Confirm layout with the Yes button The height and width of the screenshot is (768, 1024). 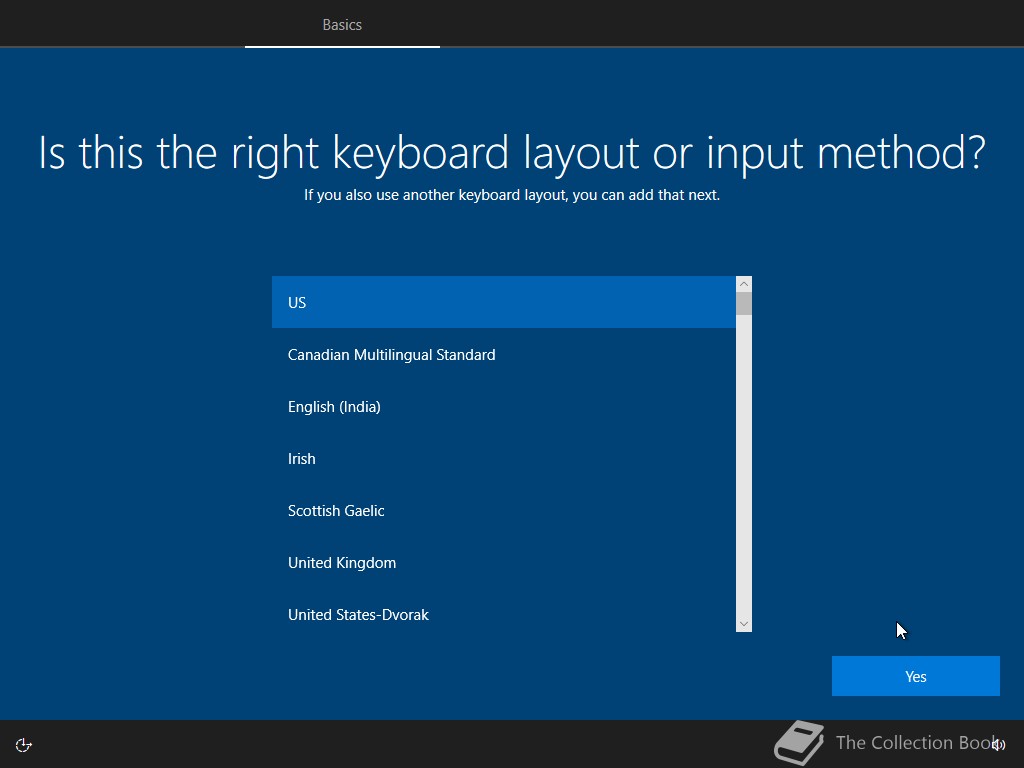[x=916, y=676]
